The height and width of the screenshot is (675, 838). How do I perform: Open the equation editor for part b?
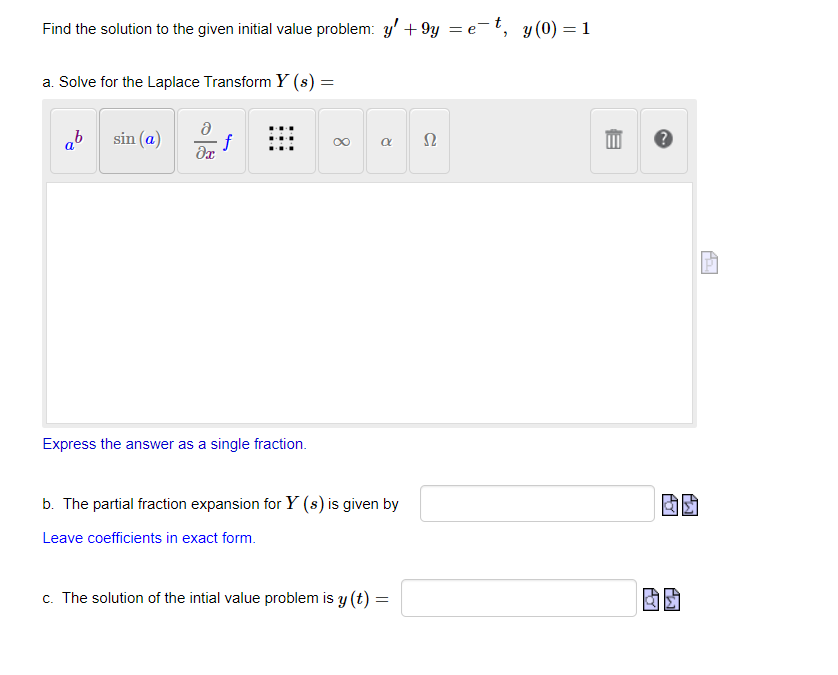pyautogui.click(x=689, y=504)
